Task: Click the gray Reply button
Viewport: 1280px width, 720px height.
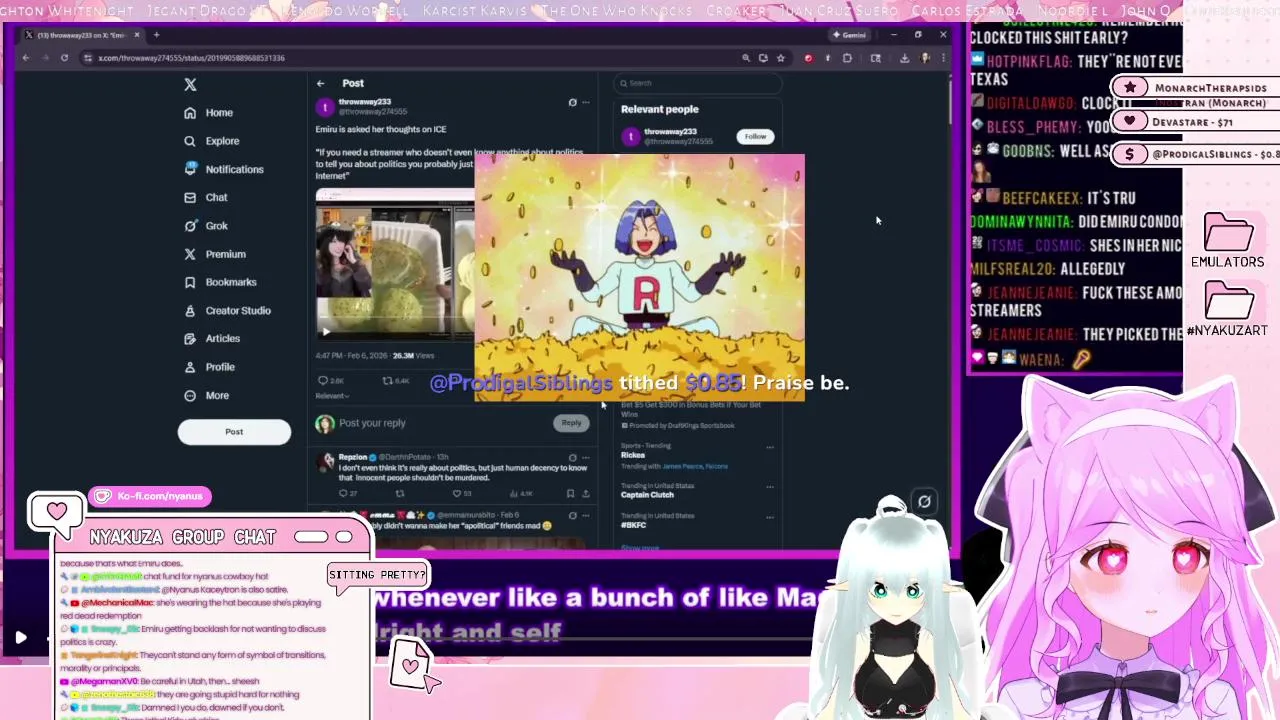Action: click(571, 423)
